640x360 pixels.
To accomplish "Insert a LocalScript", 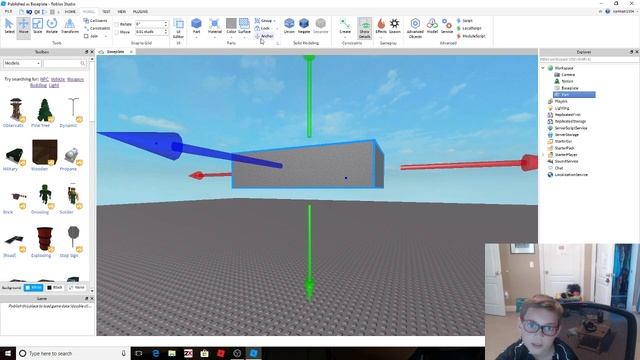I will tap(469, 28).
